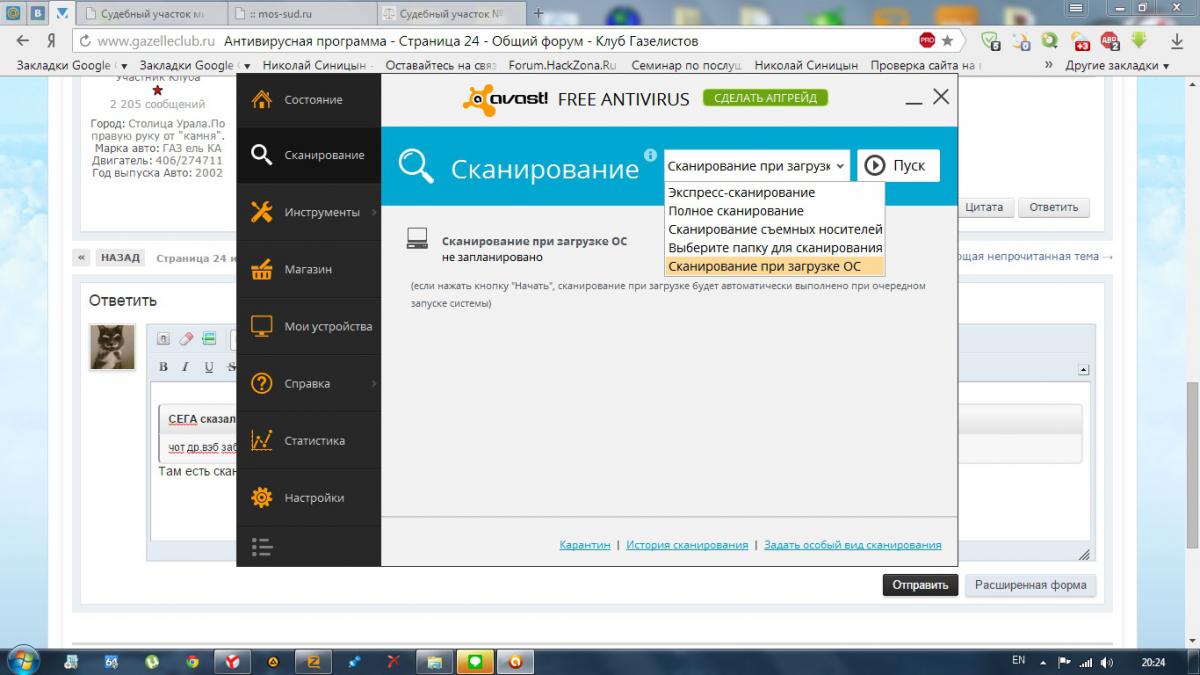The width and height of the screenshot is (1200, 675).
Task: Click the Yandex Я button in browser toolbar
Action: pos(51,41)
